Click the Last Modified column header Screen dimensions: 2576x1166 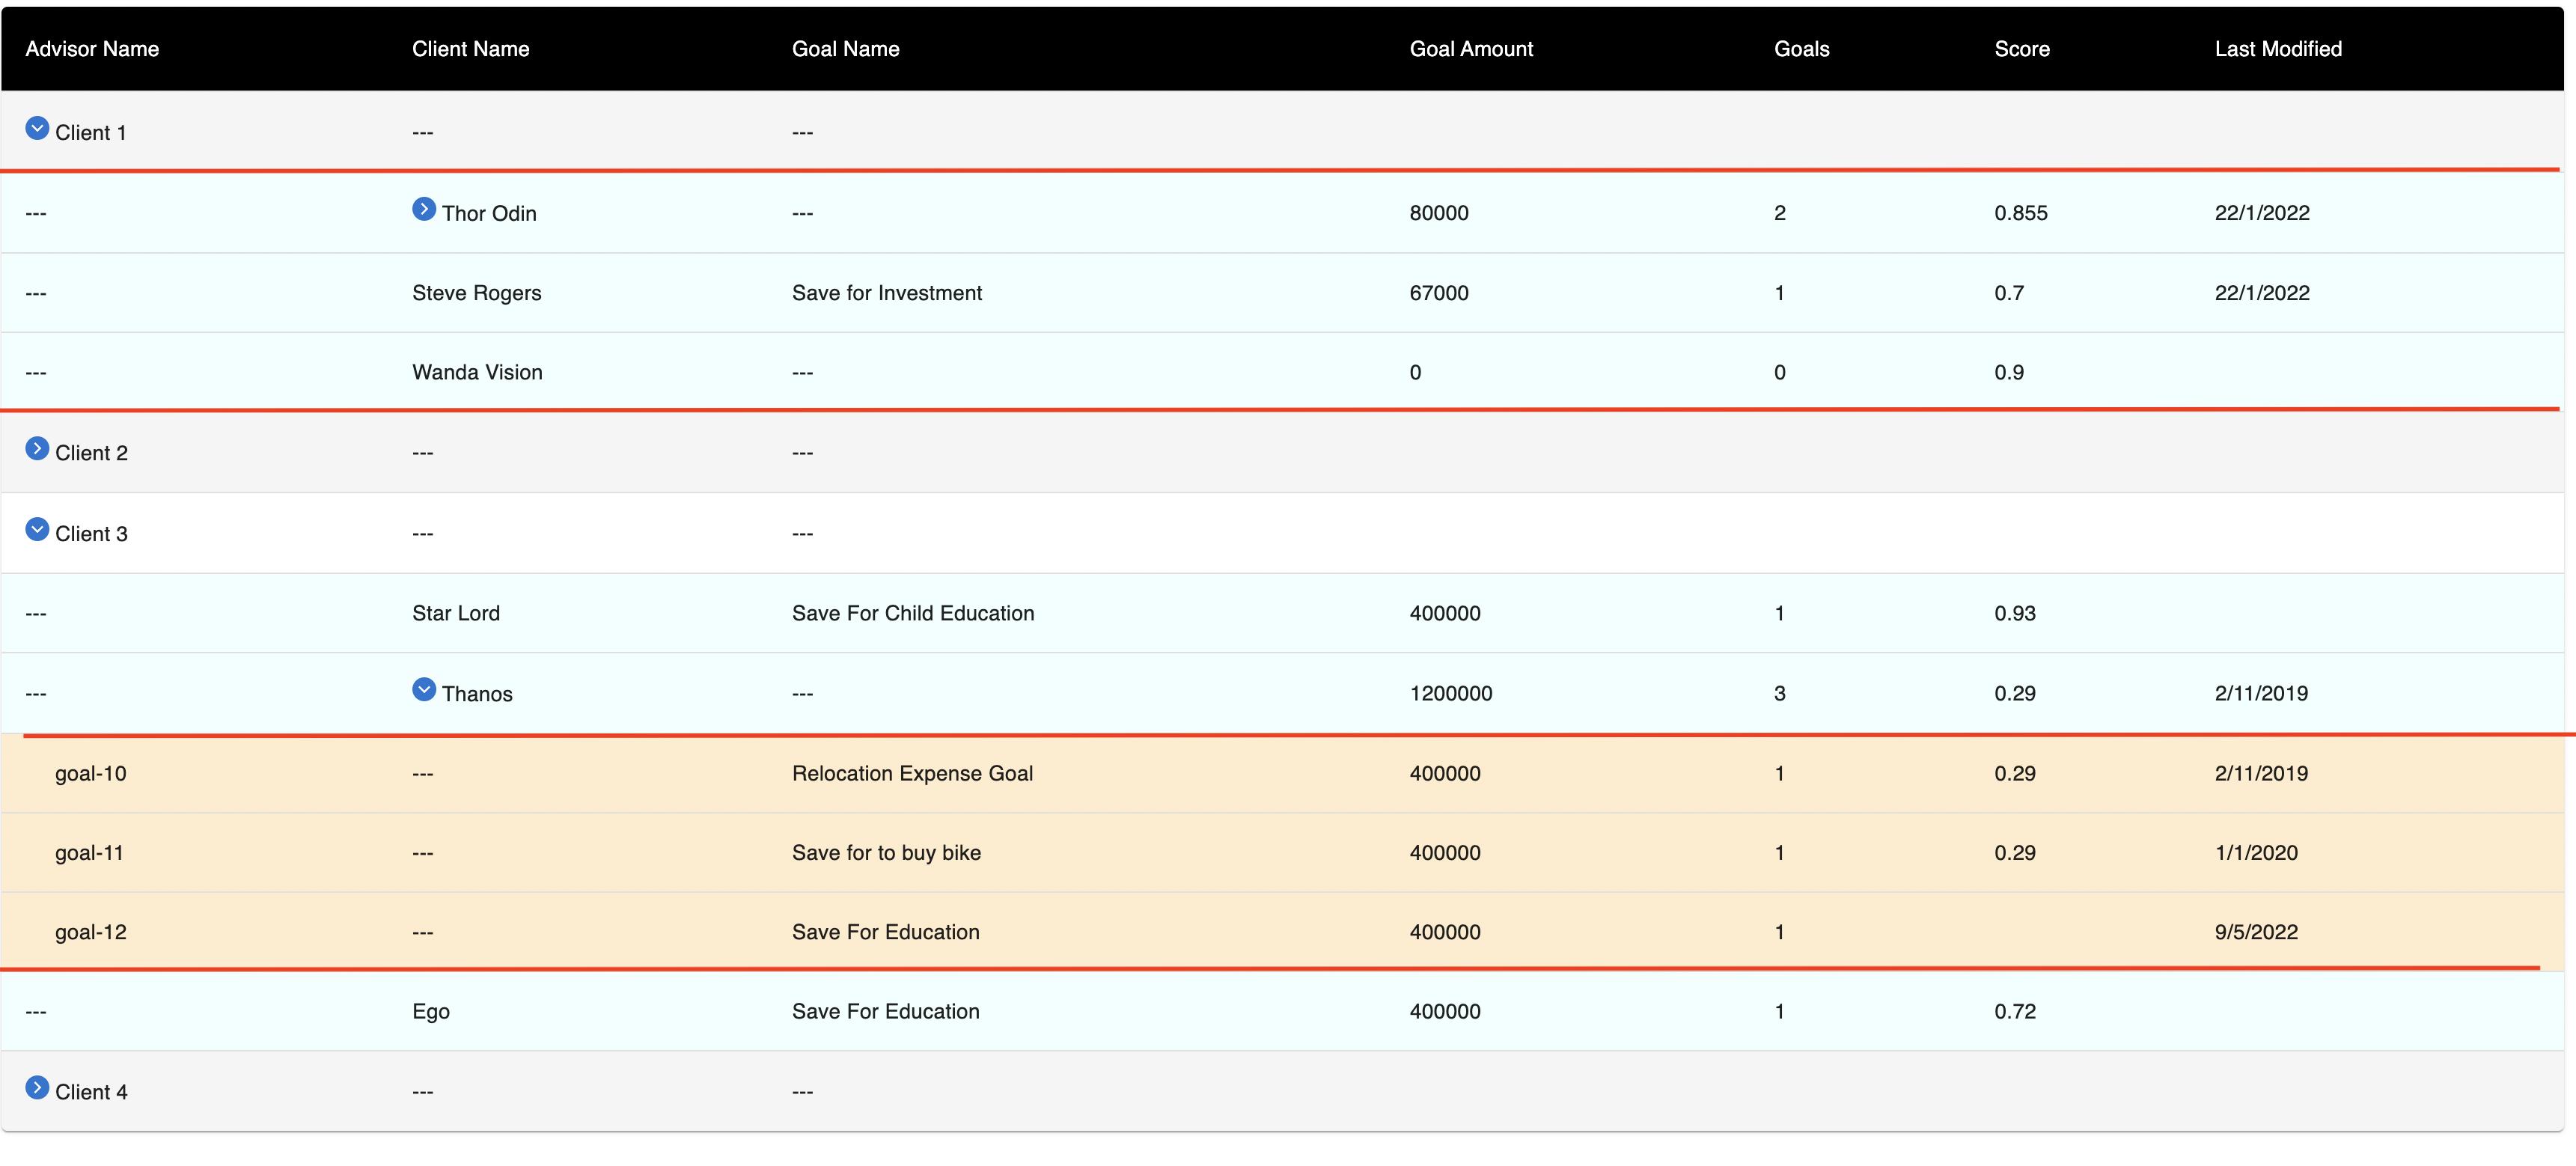tap(2277, 49)
